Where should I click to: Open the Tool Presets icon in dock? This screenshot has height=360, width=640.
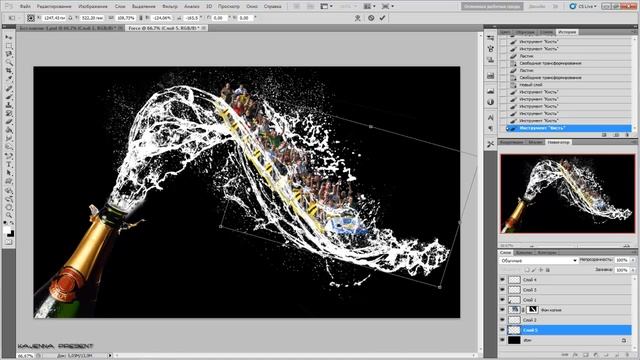coord(491,144)
